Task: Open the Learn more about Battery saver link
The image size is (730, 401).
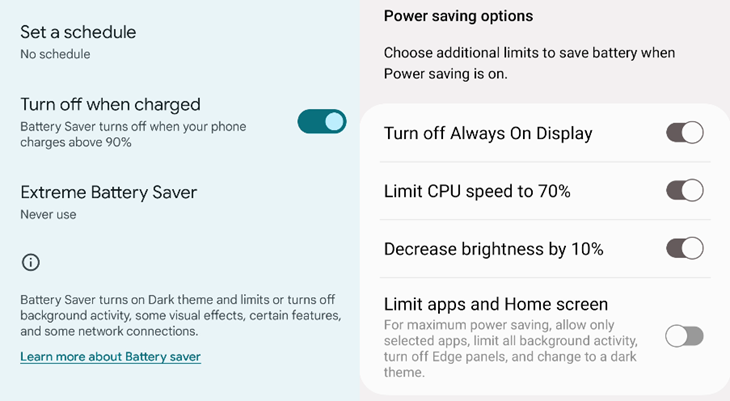Action: [110, 357]
